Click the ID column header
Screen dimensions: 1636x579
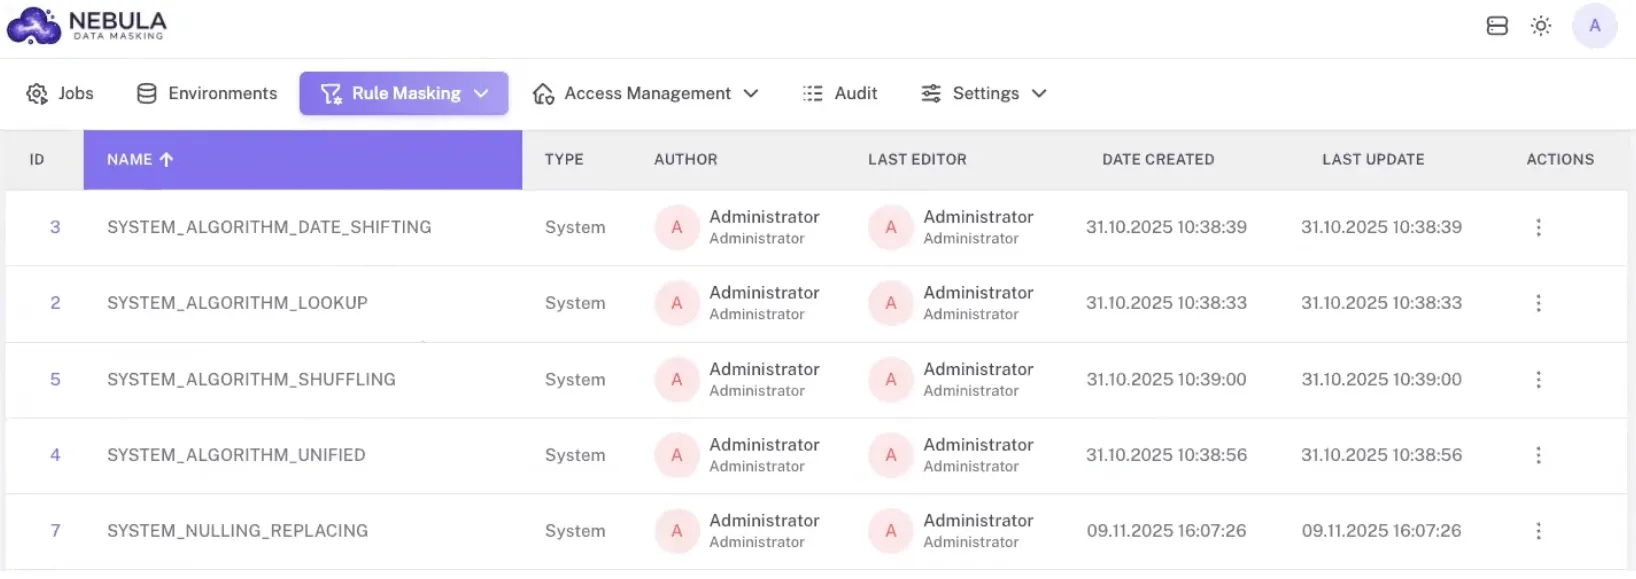point(37,159)
